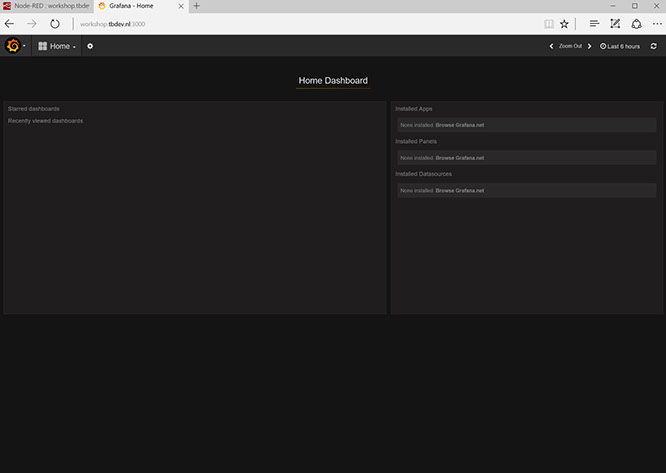The width and height of the screenshot is (666, 473).
Task: Click the dashboard settings gear icon
Action: click(x=90, y=46)
